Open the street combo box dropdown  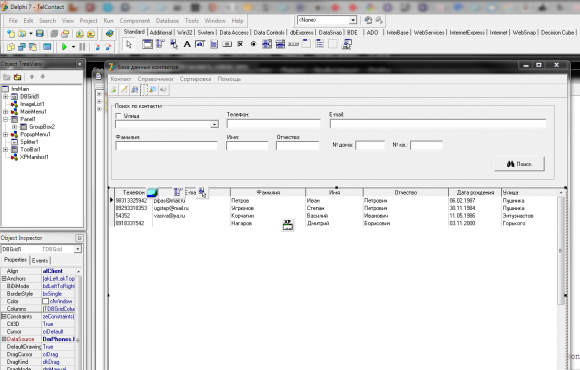click(214, 125)
